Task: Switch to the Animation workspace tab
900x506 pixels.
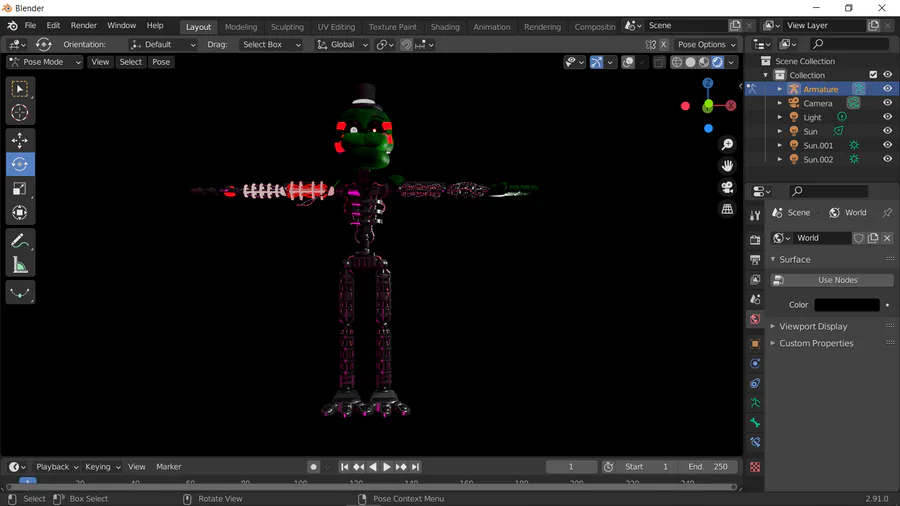Action: pos(491,26)
